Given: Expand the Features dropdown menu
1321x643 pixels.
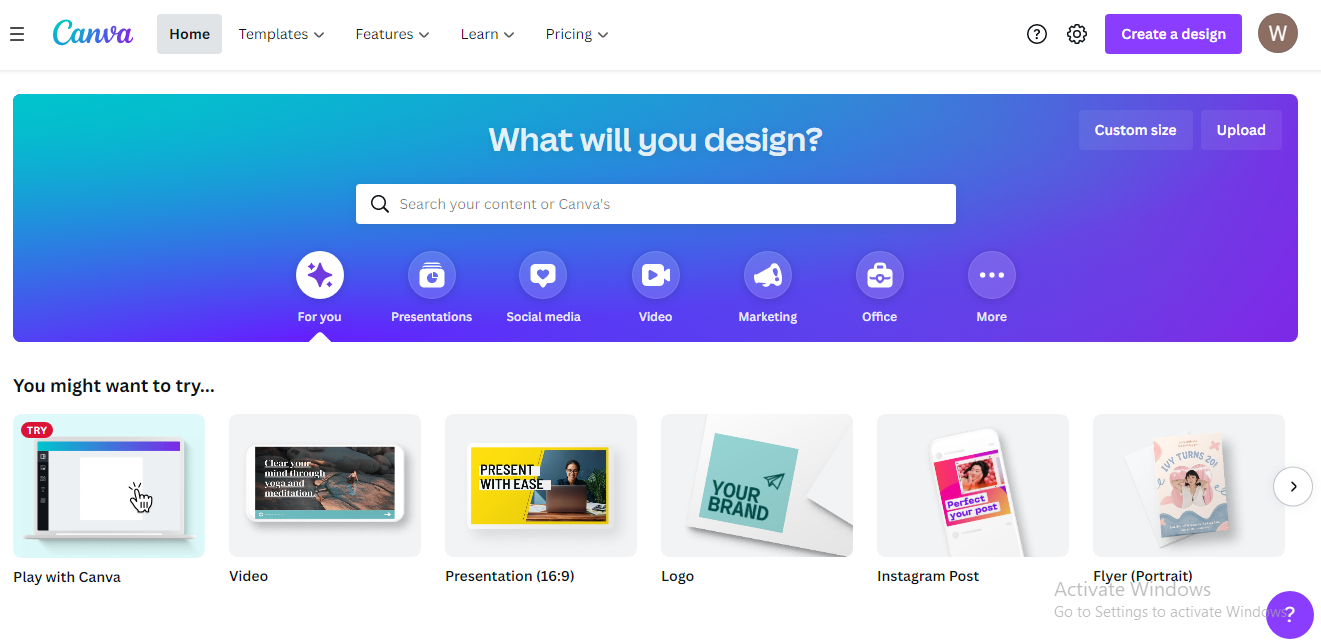Looking at the screenshot, I should click(x=392, y=34).
